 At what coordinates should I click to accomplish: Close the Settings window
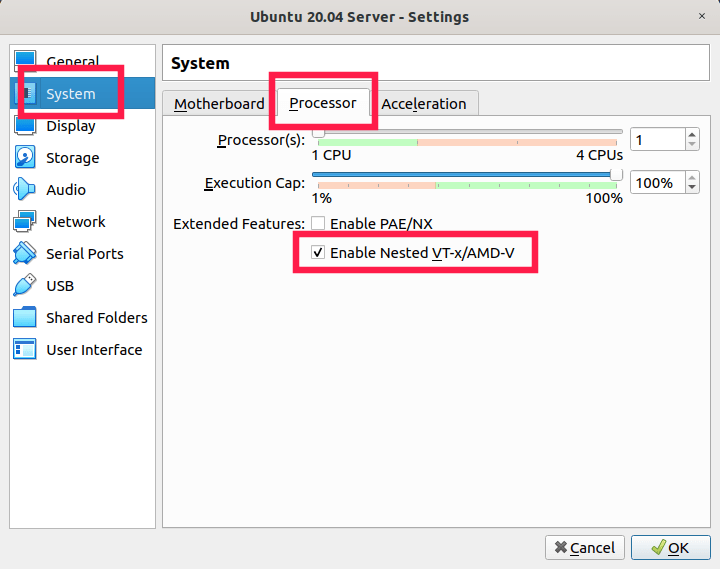pyautogui.click(x=702, y=16)
